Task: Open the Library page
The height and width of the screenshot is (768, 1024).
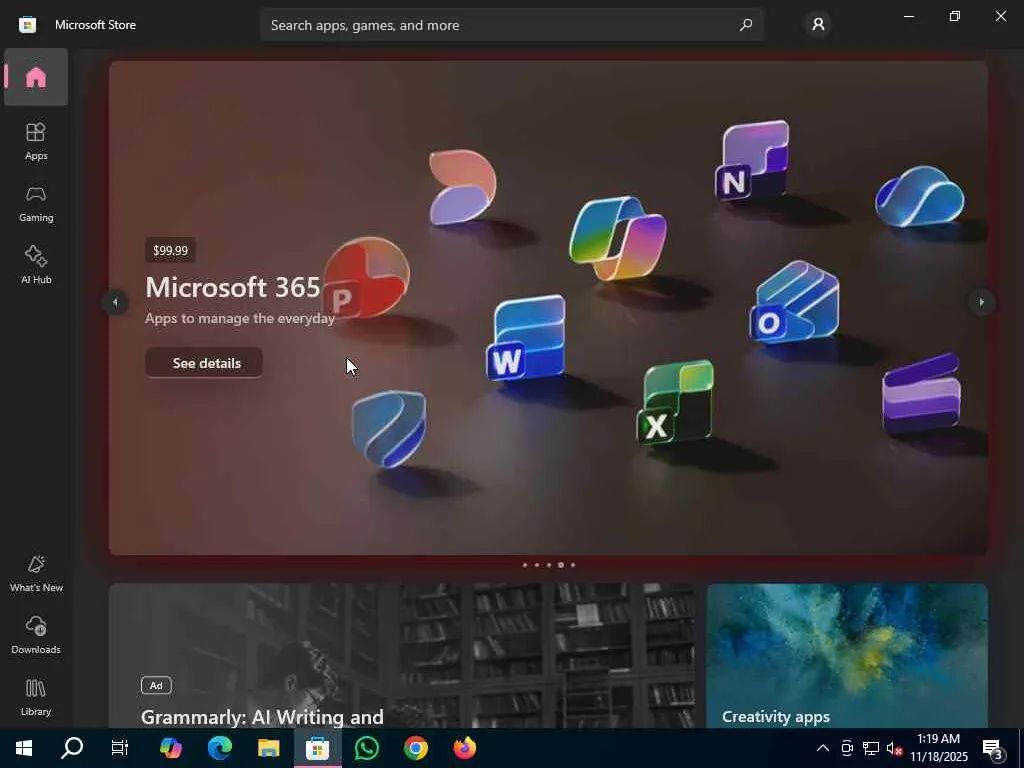Action: point(36,697)
